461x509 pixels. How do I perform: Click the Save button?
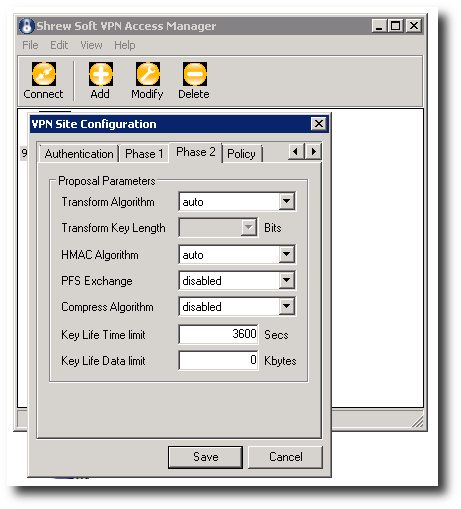pos(205,457)
